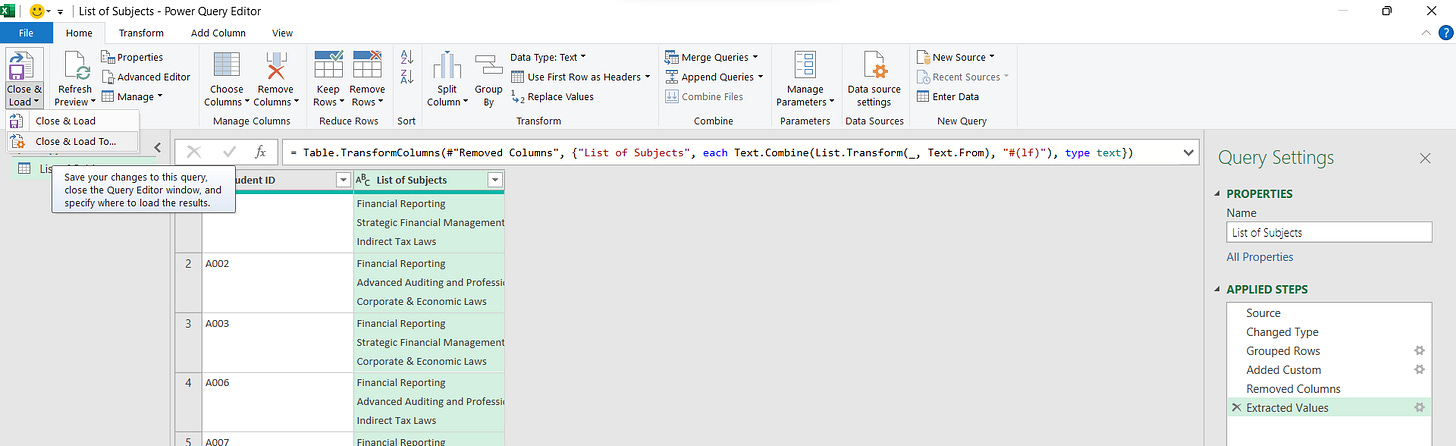The width and height of the screenshot is (1456, 446).
Task: Open Use First Row as Headers dropdown
Action: pyautogui.click(x=580, y=77)
